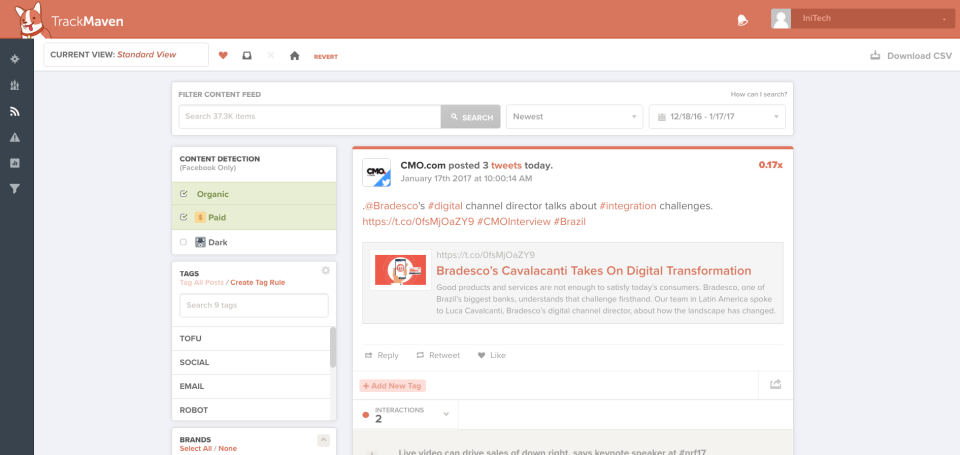Click the tags settings gear icon
Viewport: 960px width, 455px height.
[325, 271]
